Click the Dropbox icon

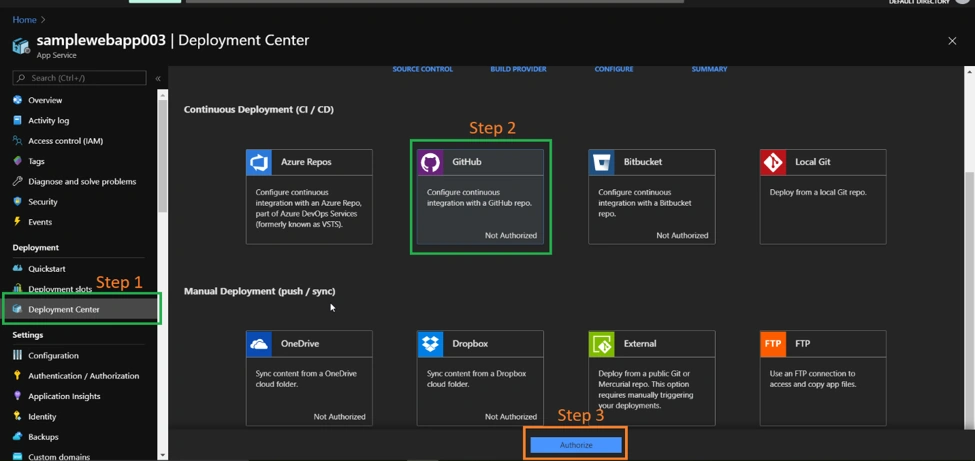pos(430,344)
